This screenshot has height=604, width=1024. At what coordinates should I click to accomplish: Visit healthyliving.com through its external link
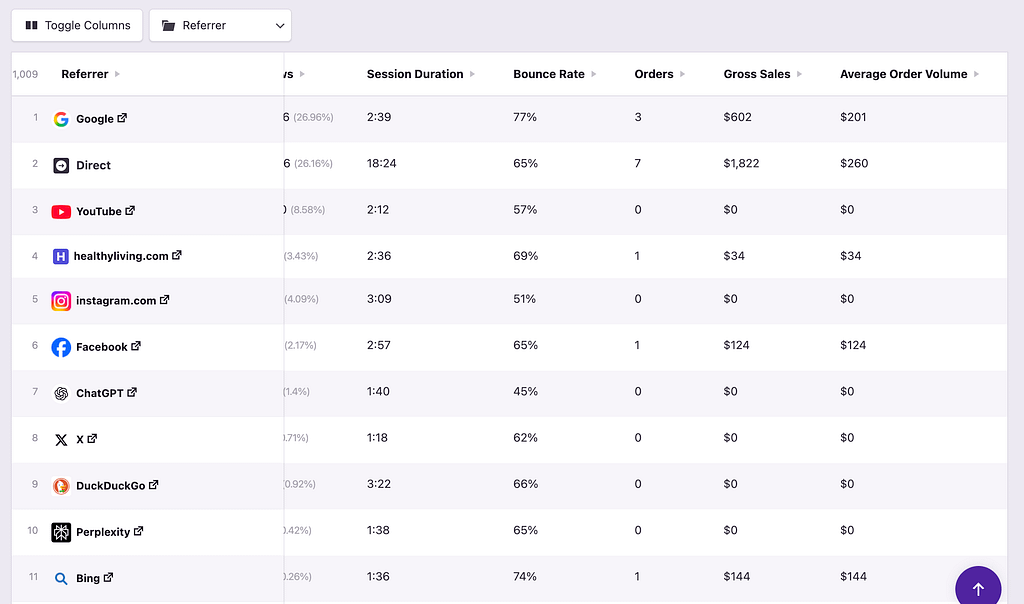[179, 255]
